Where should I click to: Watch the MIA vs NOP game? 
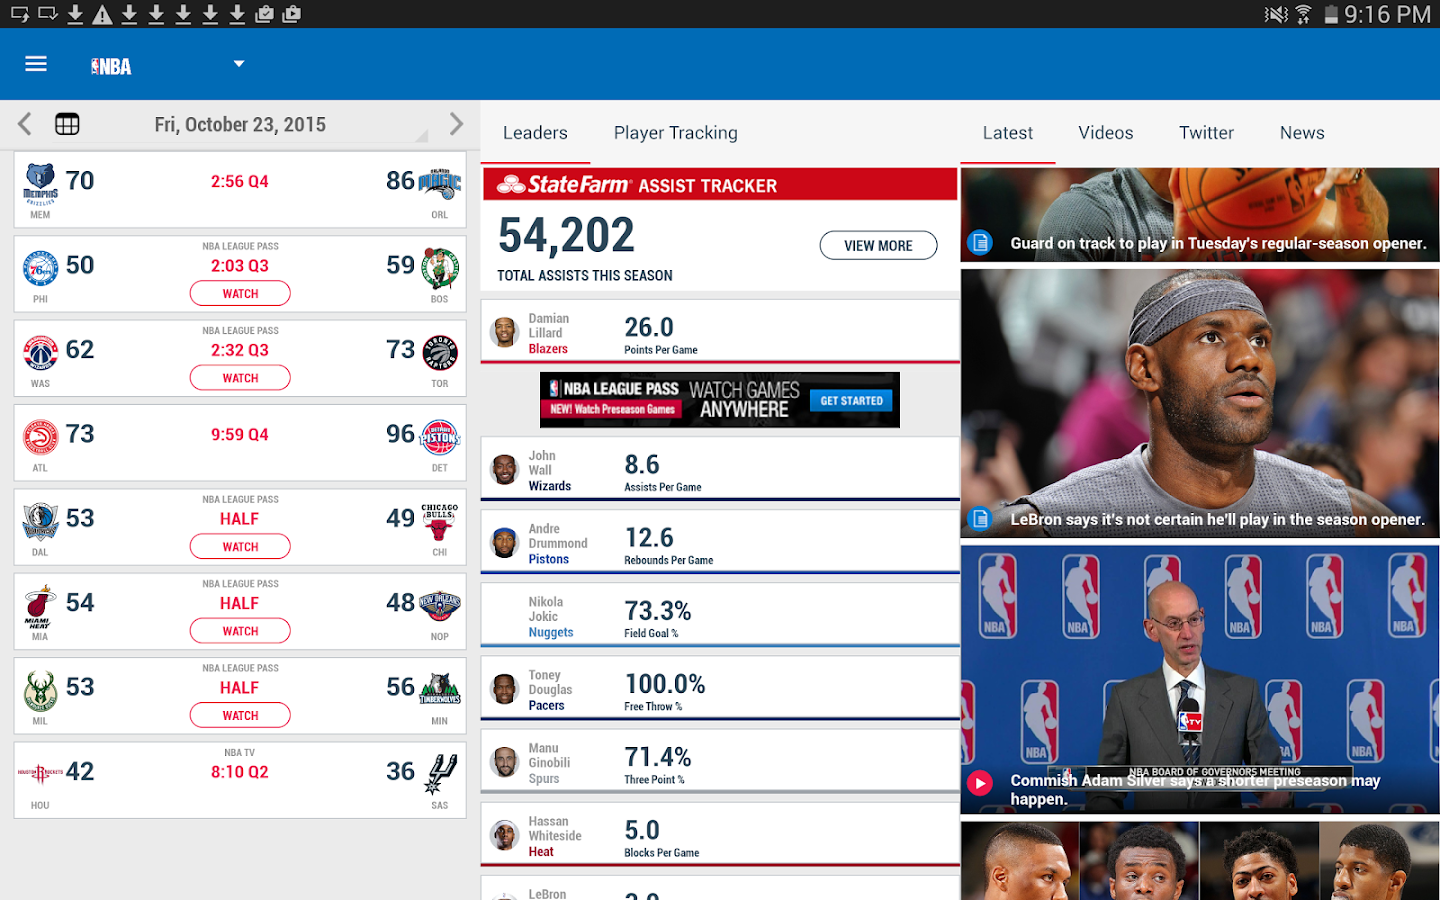tap(240, 631)
